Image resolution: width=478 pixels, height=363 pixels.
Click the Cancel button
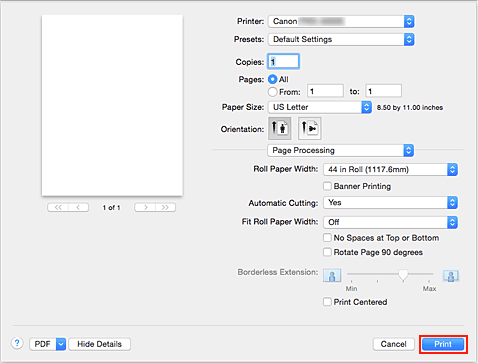click(x=393, y=344)
